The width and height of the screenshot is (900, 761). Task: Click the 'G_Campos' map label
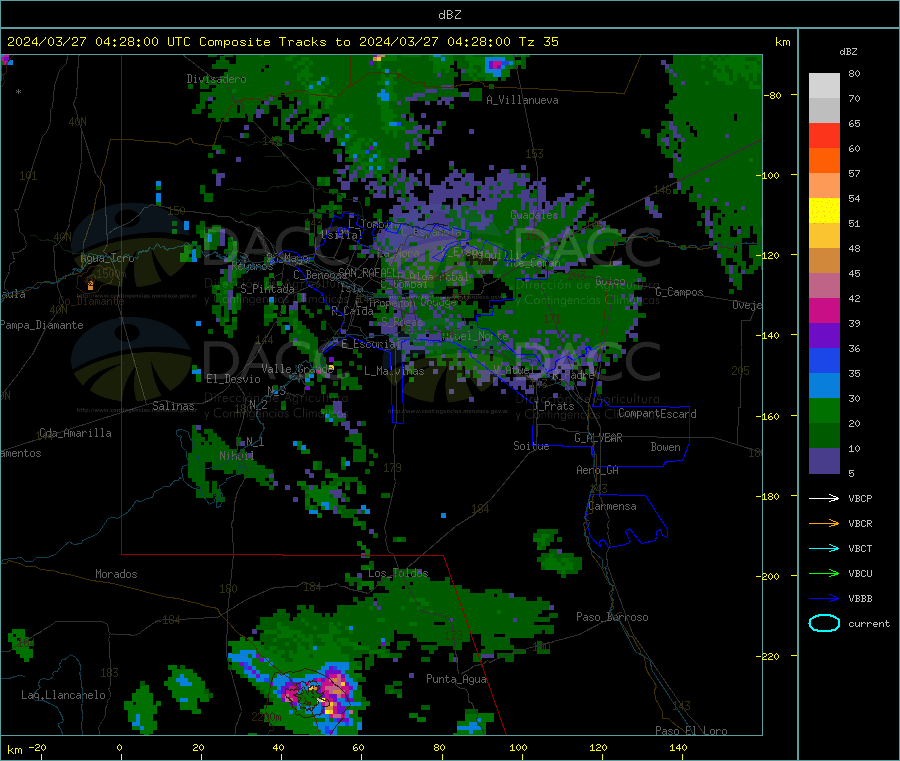pyautogui.click(x=679, y=292)
